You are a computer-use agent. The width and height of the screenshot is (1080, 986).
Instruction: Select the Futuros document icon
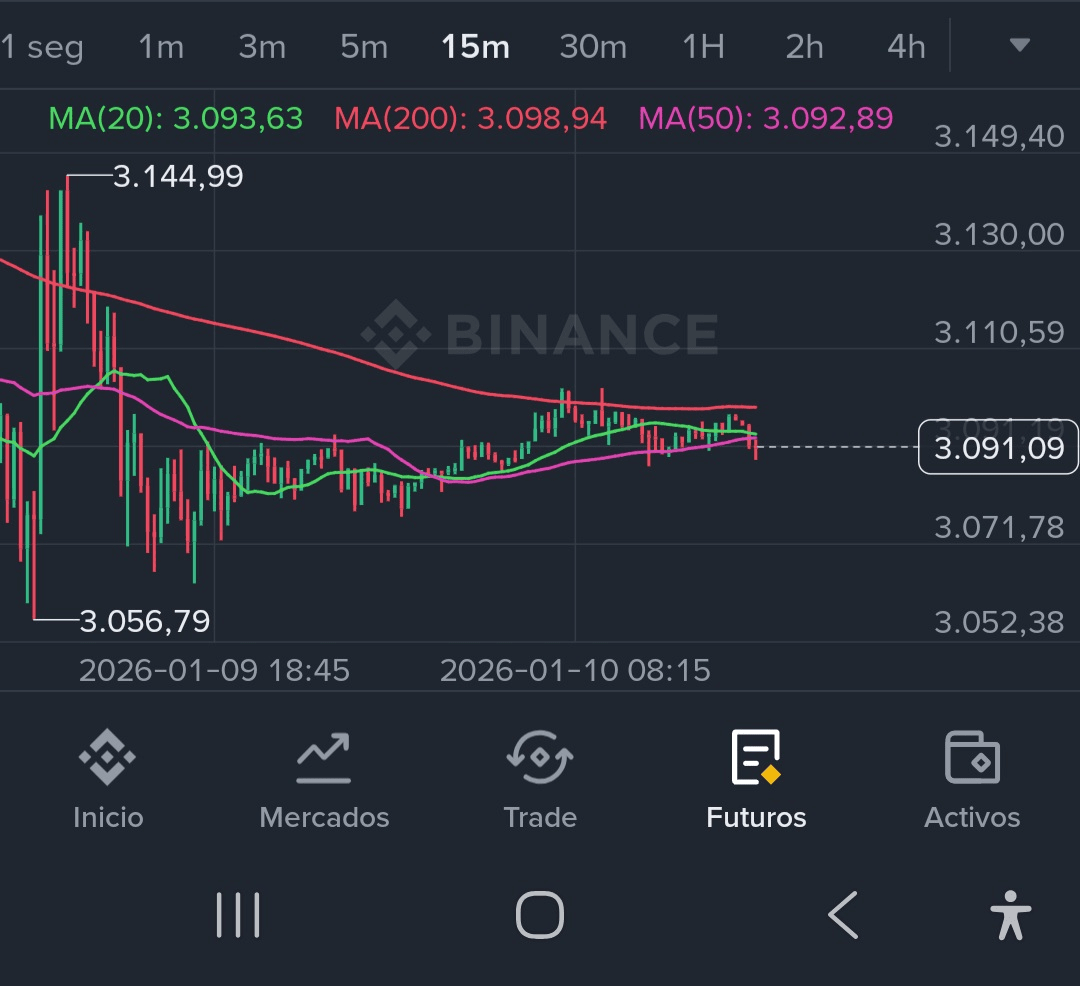[x=756, y=759]
